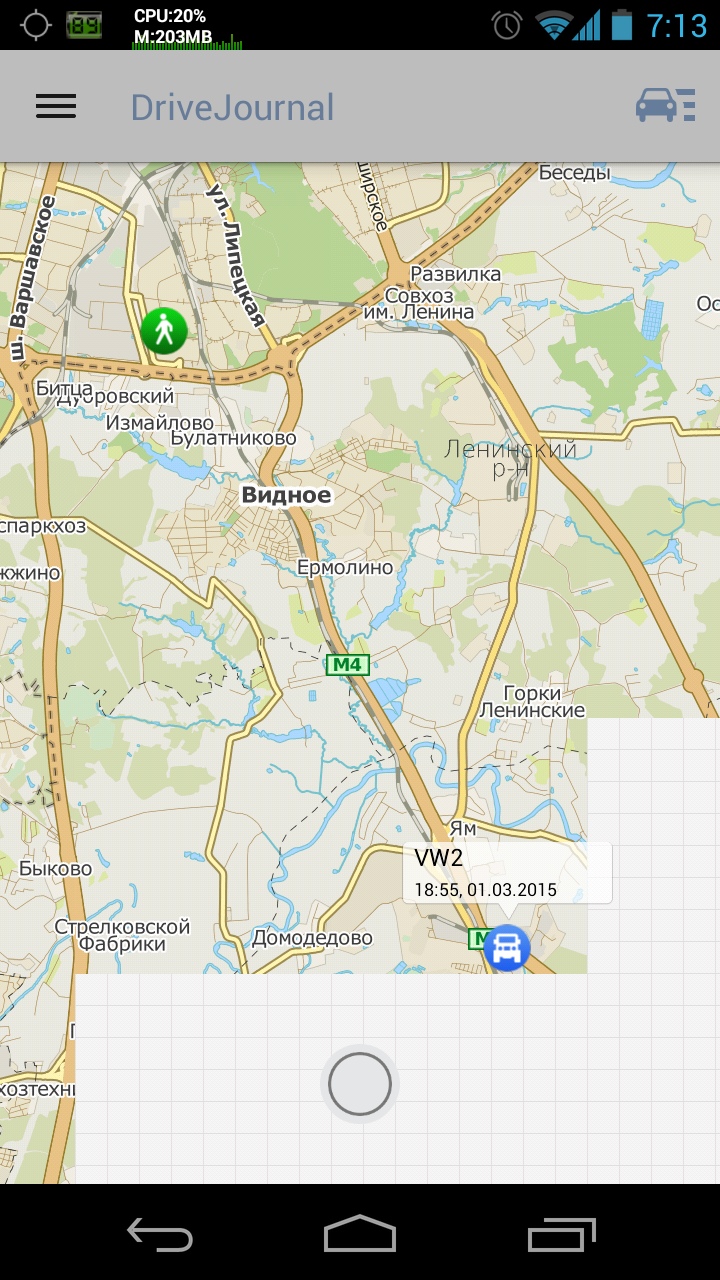Tap the green pedestrian marker

(164, 330)
